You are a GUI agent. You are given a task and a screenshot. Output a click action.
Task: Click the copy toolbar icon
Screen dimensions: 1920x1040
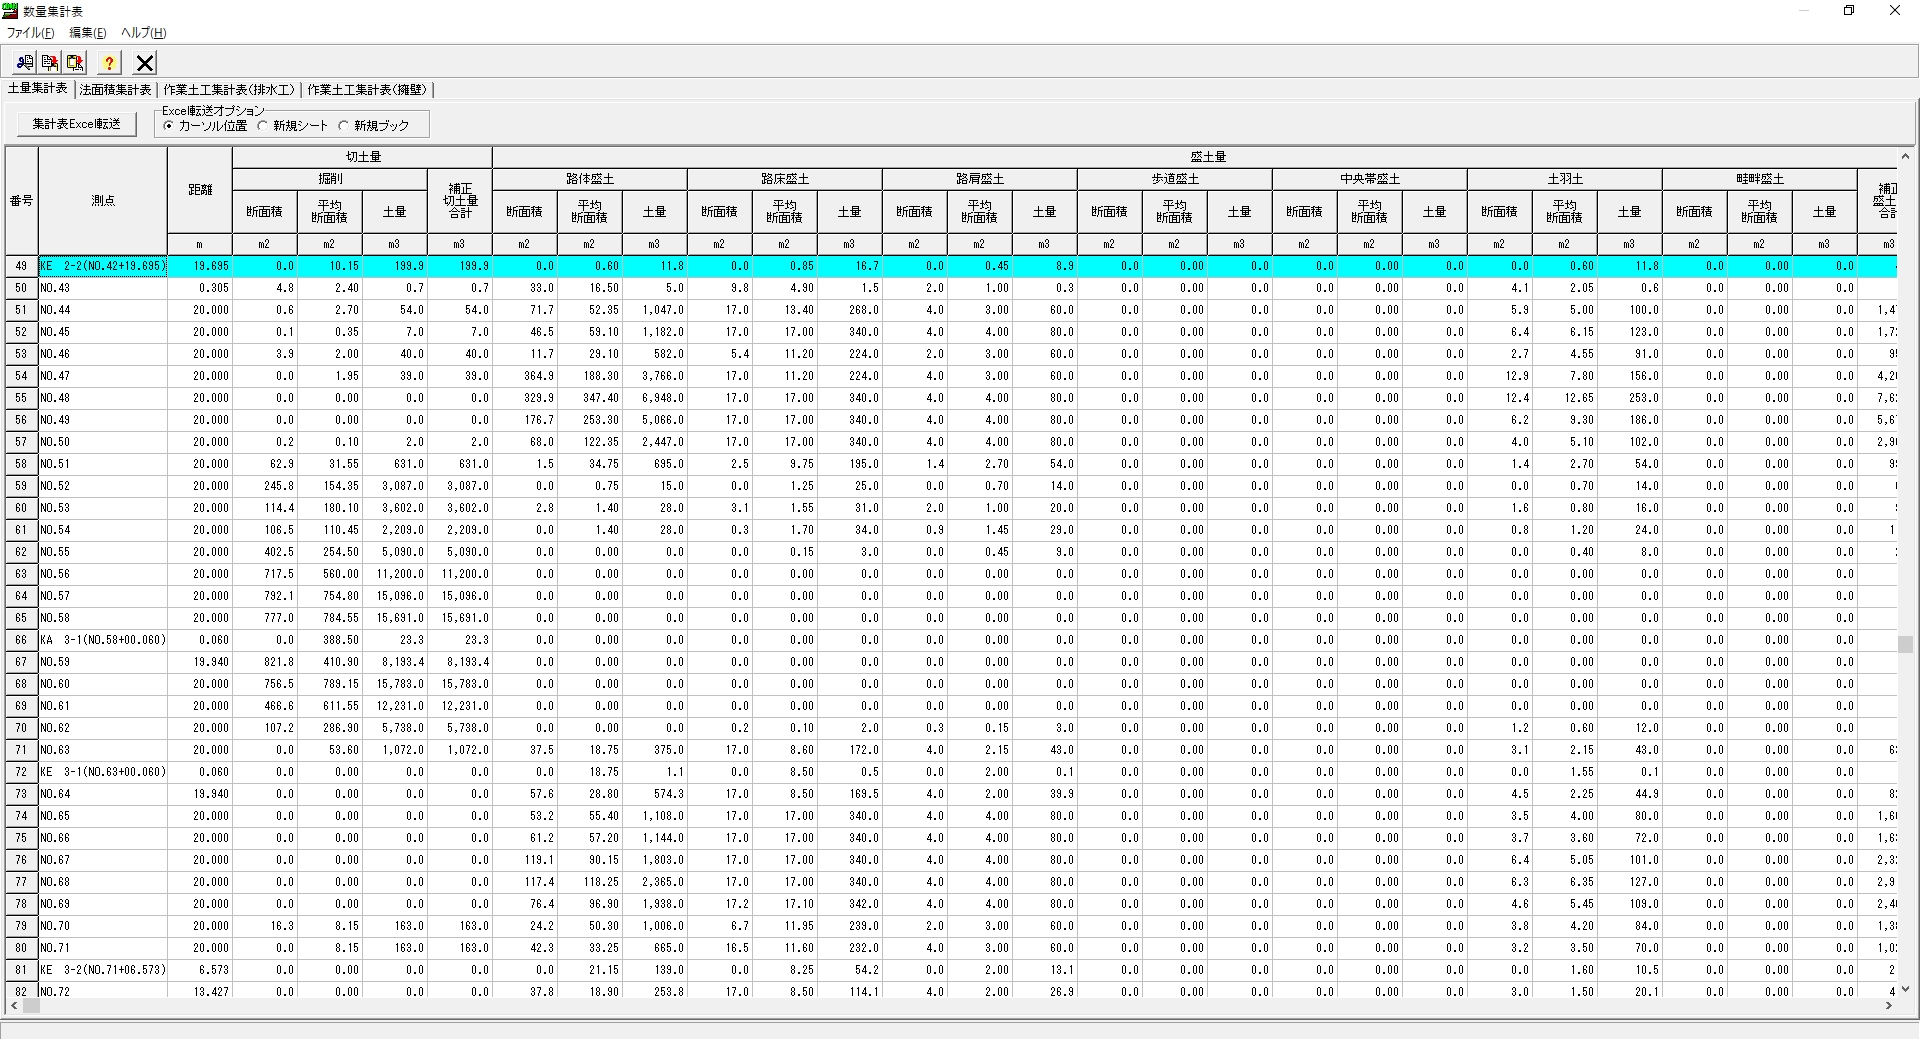(50, 63)
